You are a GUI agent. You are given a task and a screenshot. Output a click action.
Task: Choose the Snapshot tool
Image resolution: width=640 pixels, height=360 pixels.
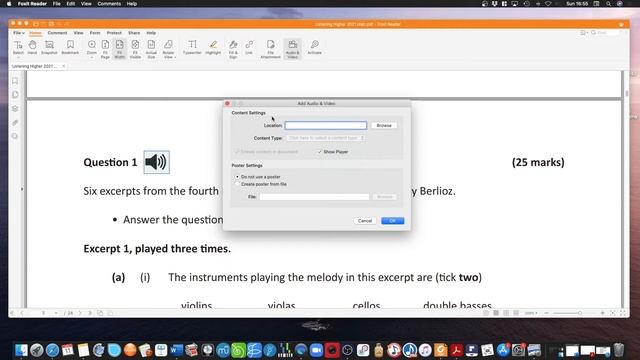pyautogui.click(x=49, y=47)
